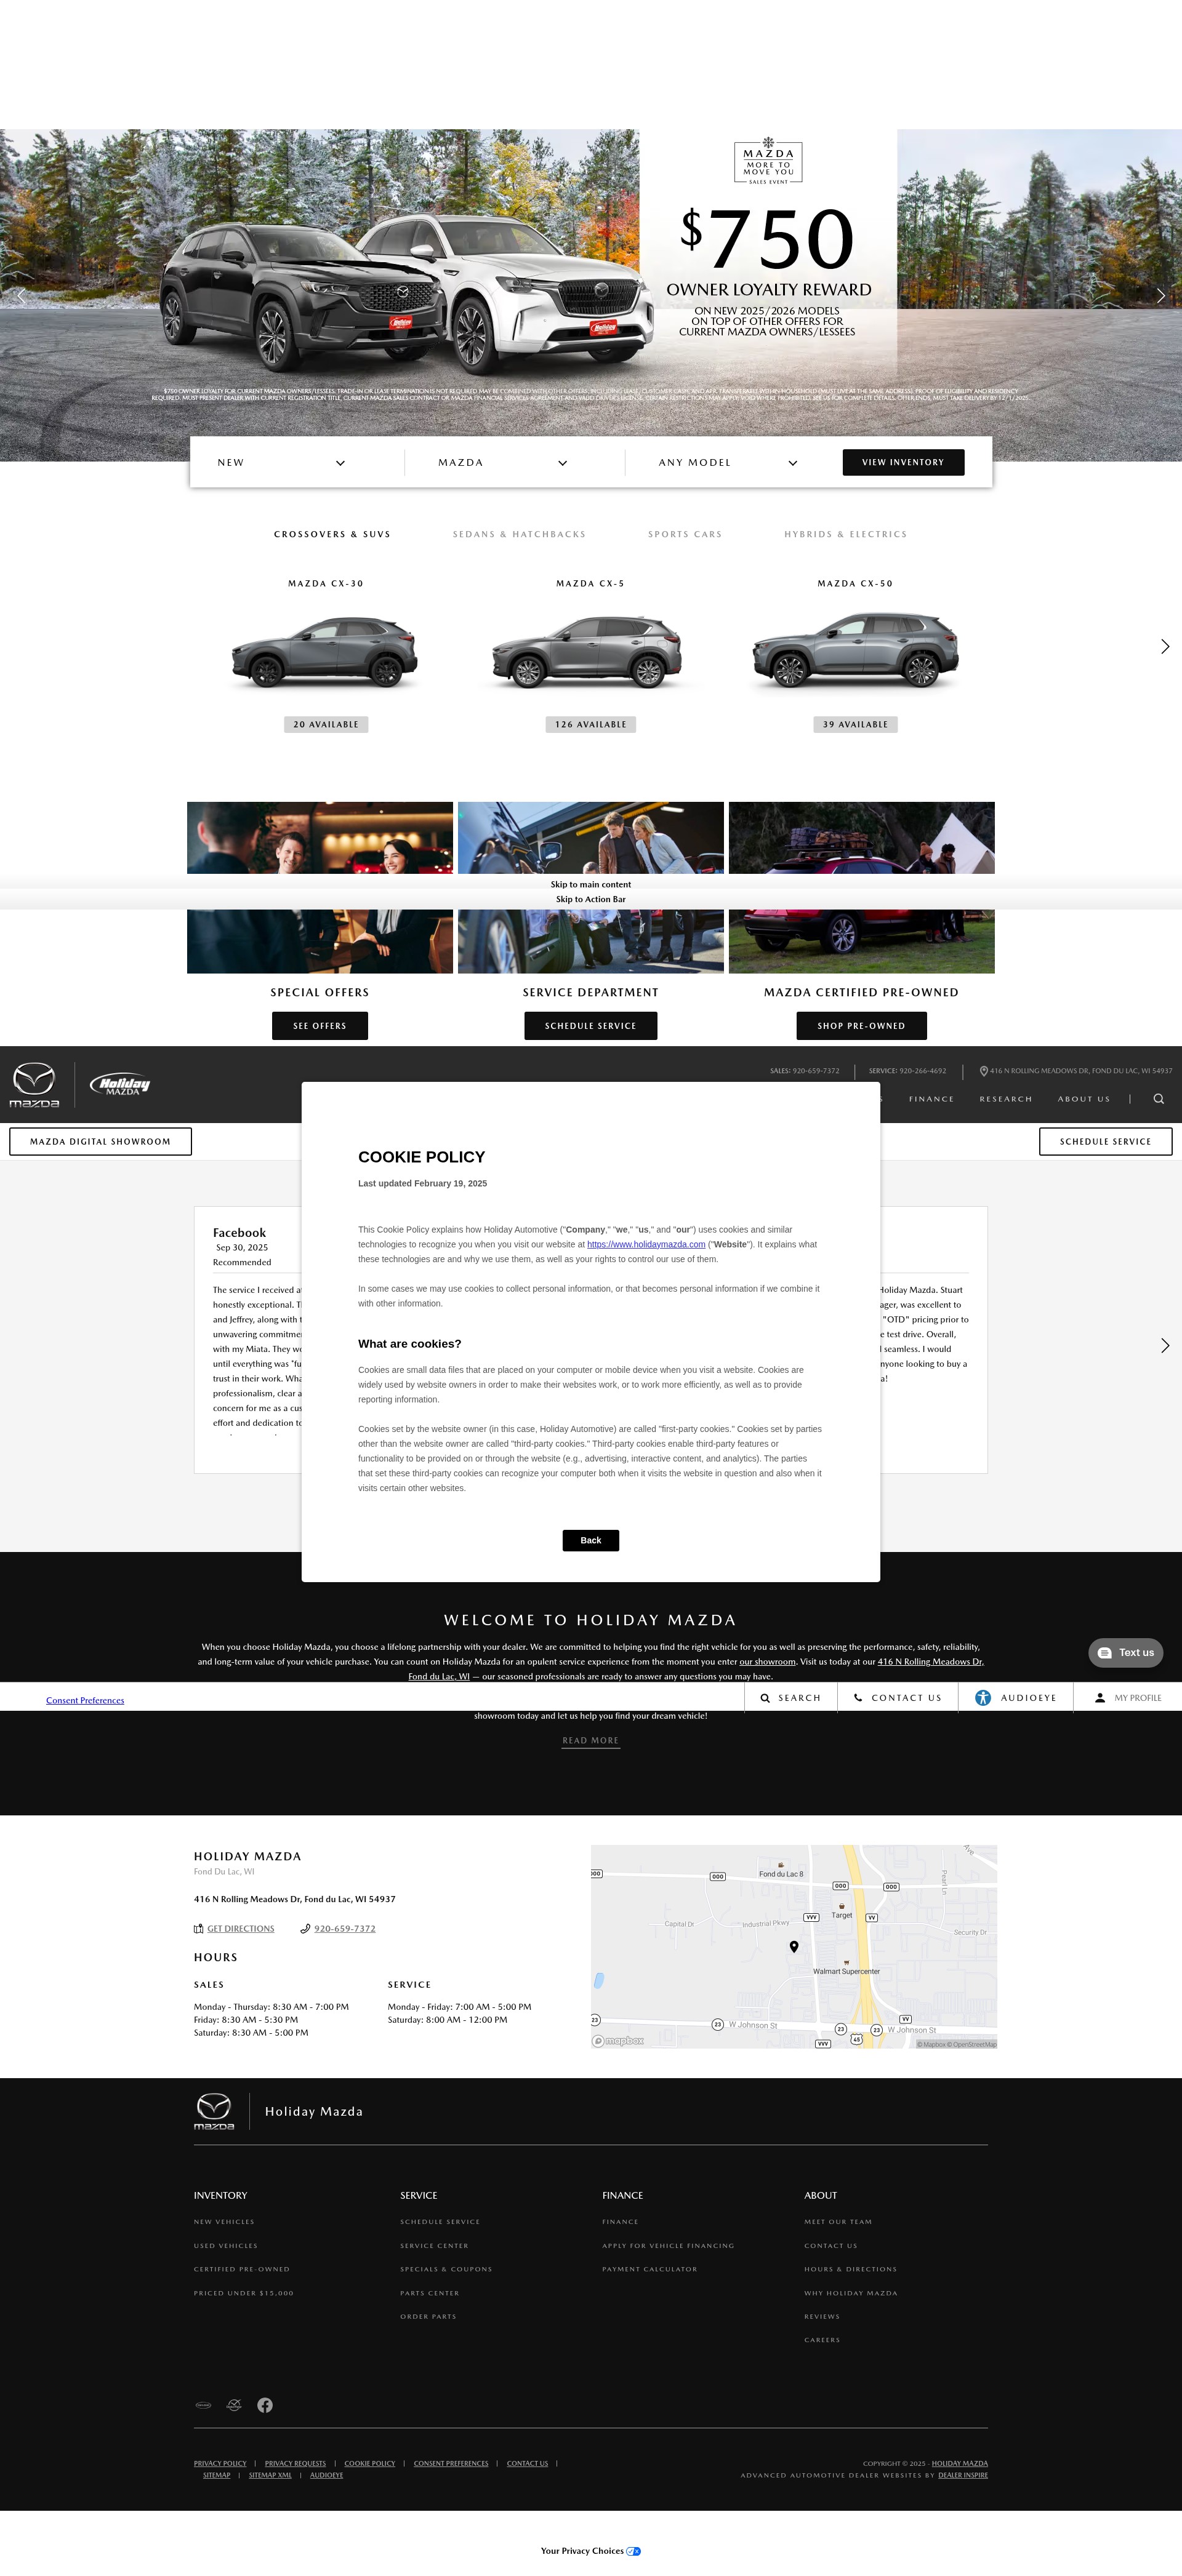Click the My Profile person icon

[1100, 1697]
